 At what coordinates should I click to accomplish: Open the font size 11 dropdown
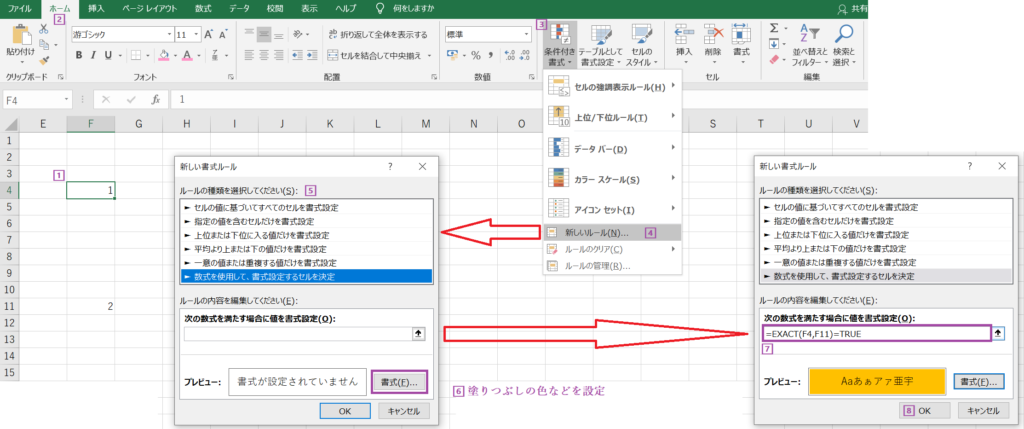tap(195, 35)
